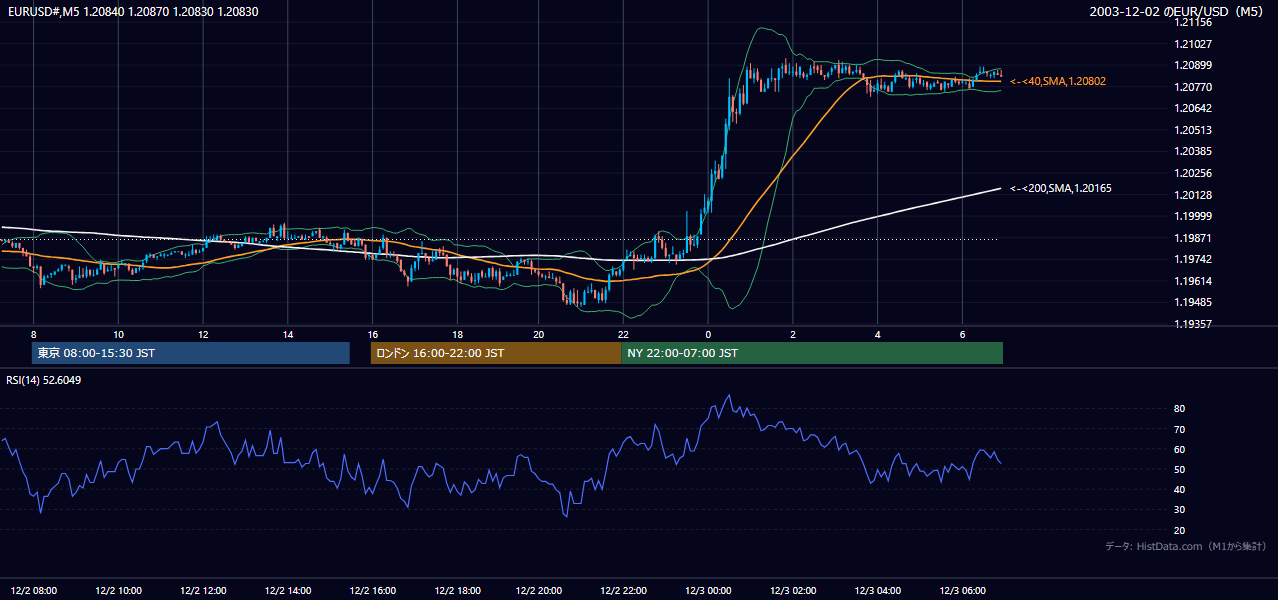Click the RSI(14) 52.6049 indicator label

click(x=44, y=380)
